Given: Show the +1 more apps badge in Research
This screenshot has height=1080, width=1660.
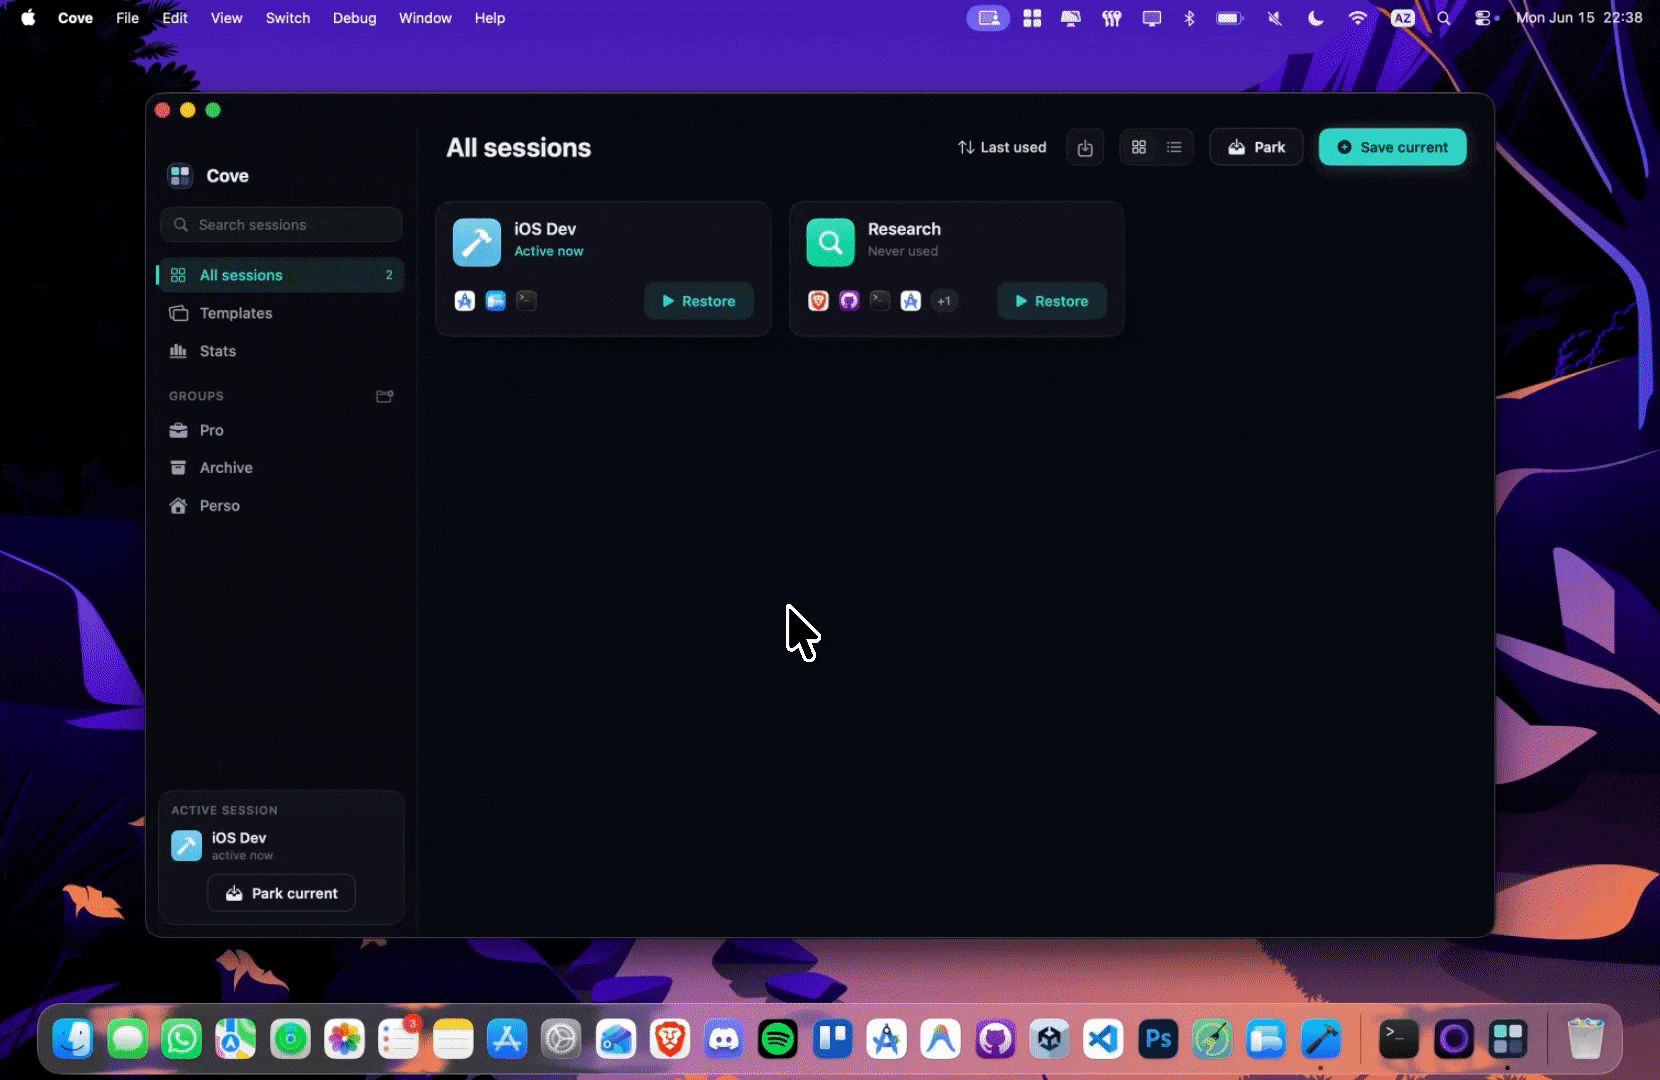Looking at the screenshot, I should tap(944, 301).
